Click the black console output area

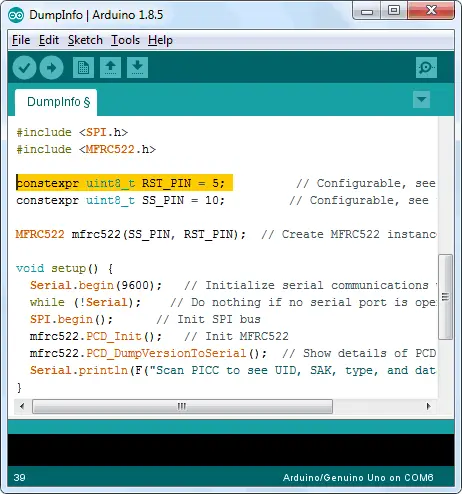(231, 450)
